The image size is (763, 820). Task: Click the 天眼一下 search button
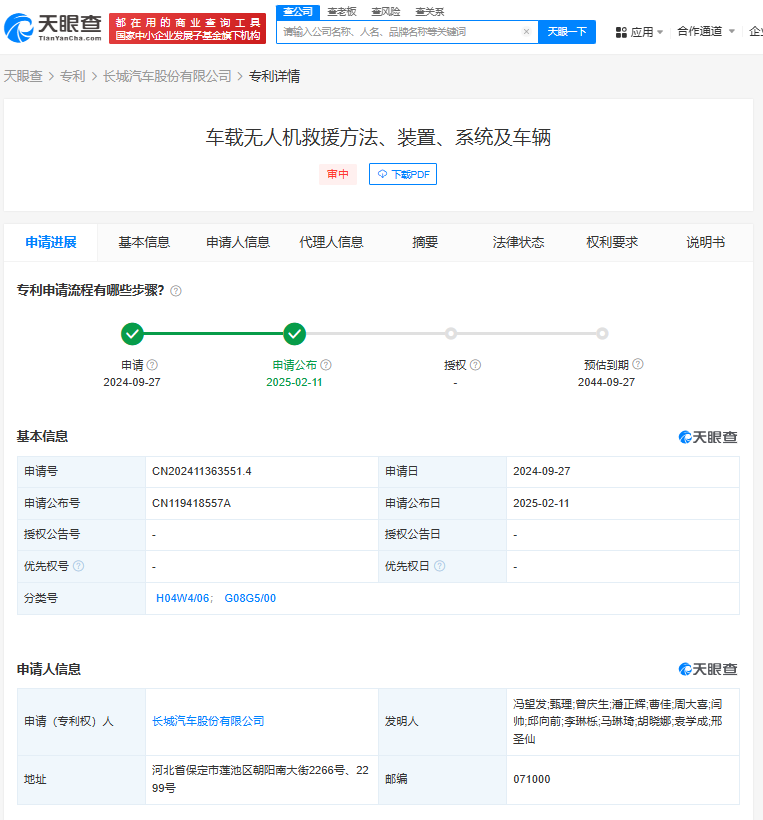pos(567,32)
